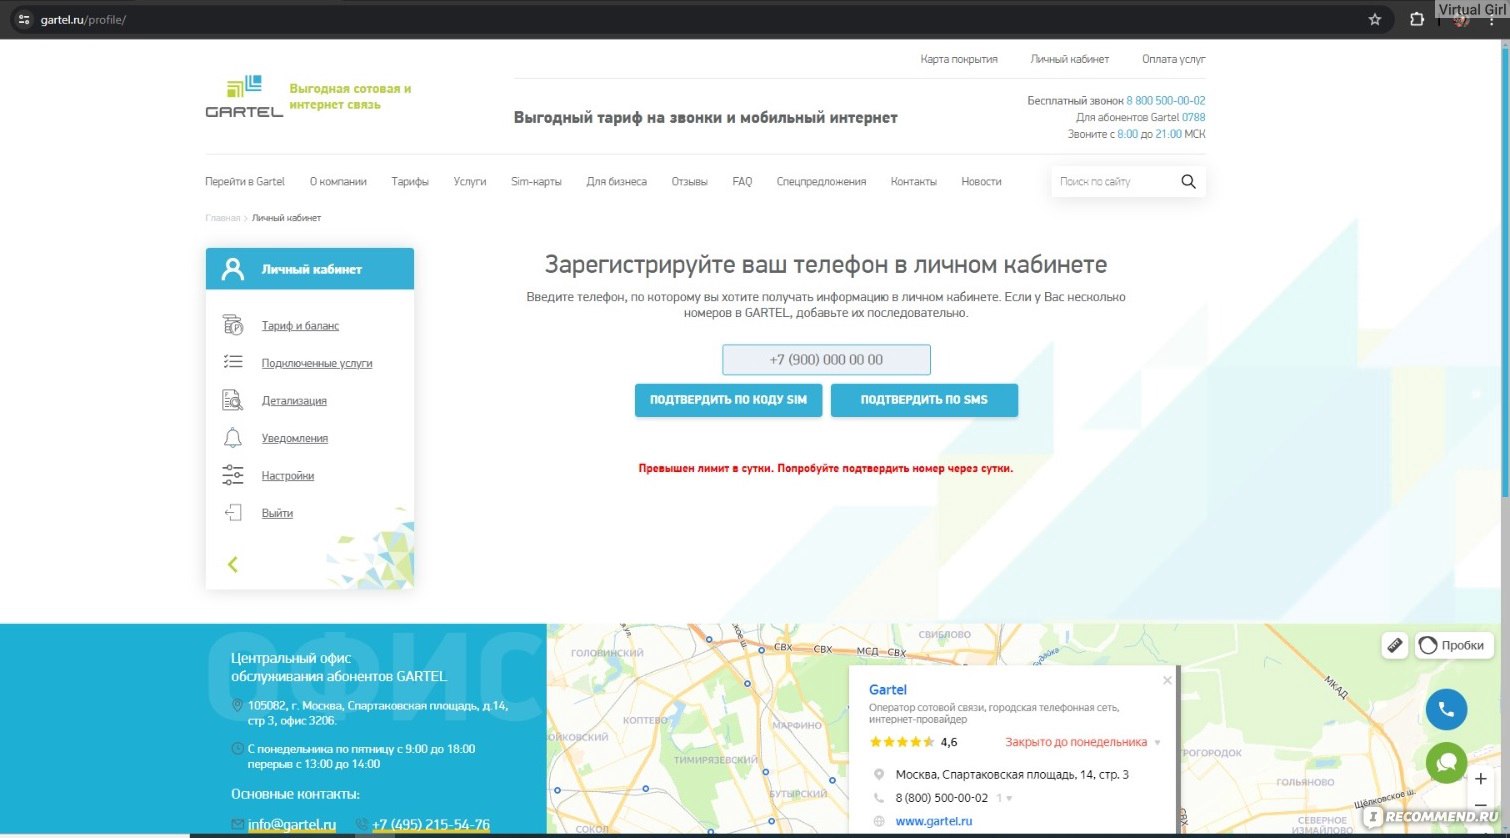Open Sim-карты menu item
1510x838 pixels.
[x=536, y=181]
